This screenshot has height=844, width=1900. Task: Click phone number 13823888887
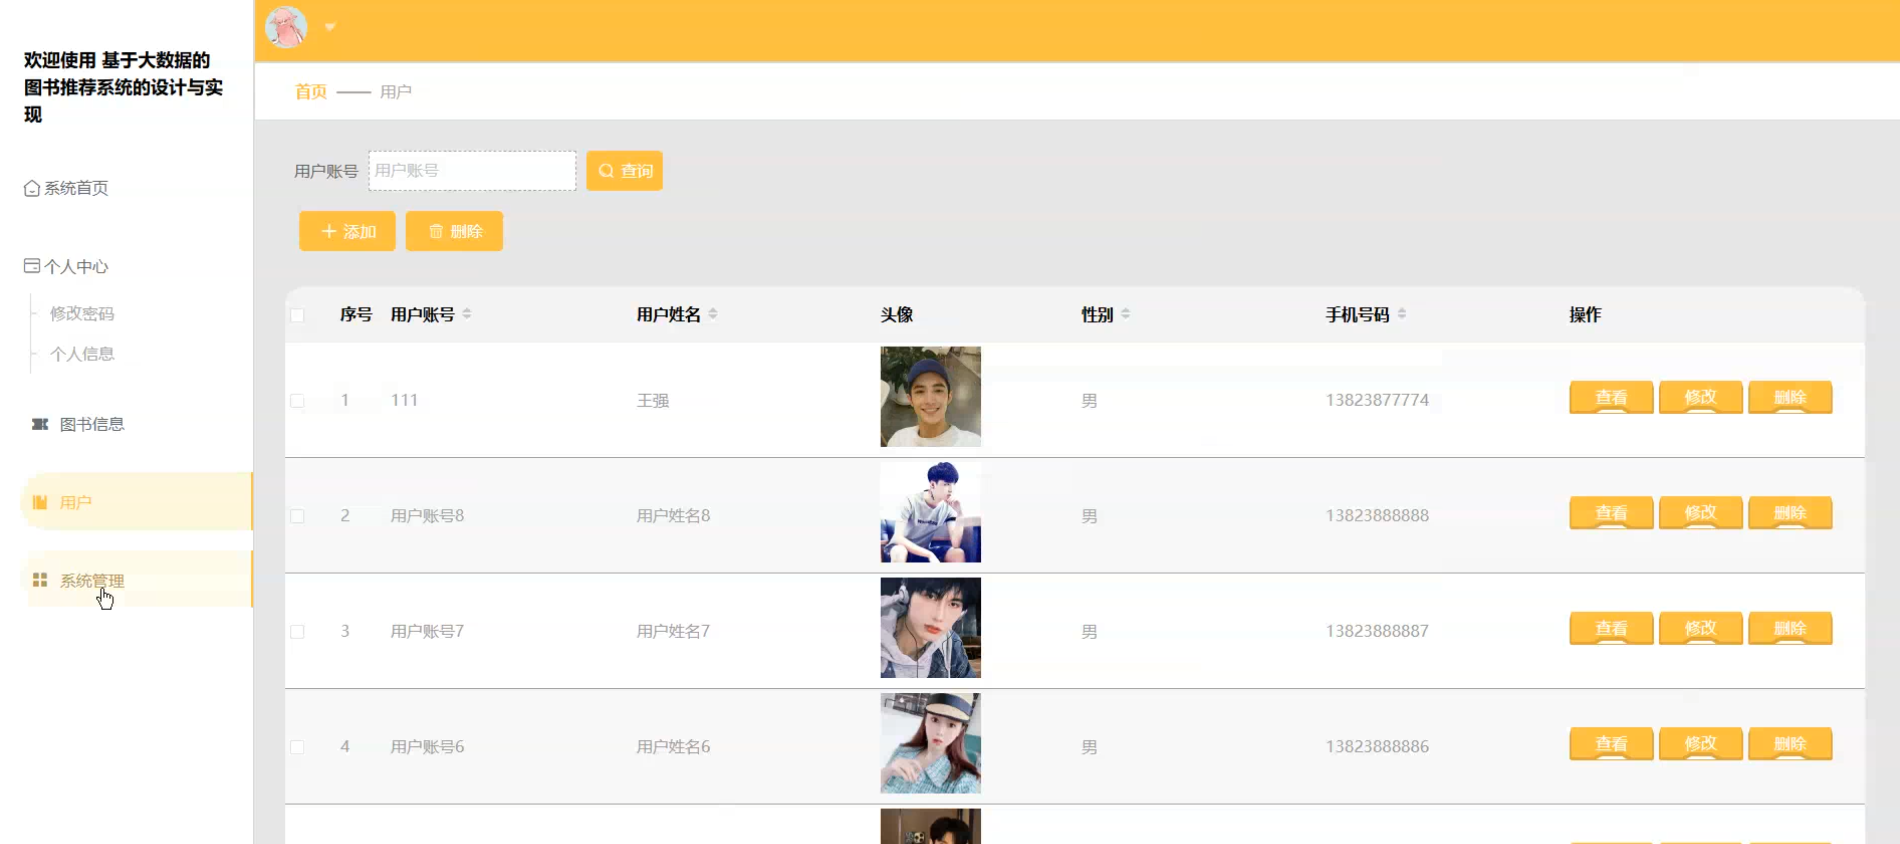pos(1377,631)
